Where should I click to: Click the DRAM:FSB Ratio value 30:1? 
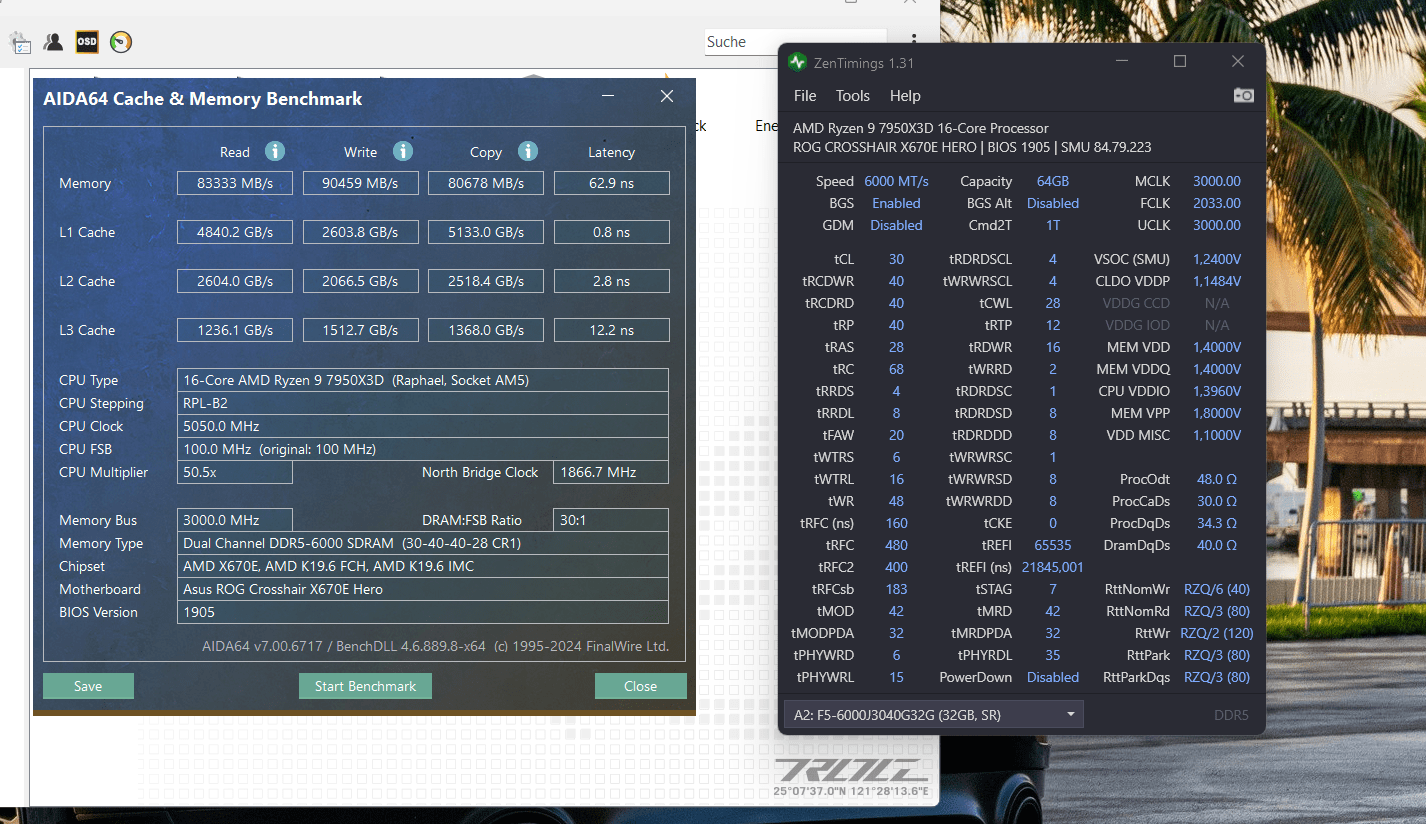611,520
